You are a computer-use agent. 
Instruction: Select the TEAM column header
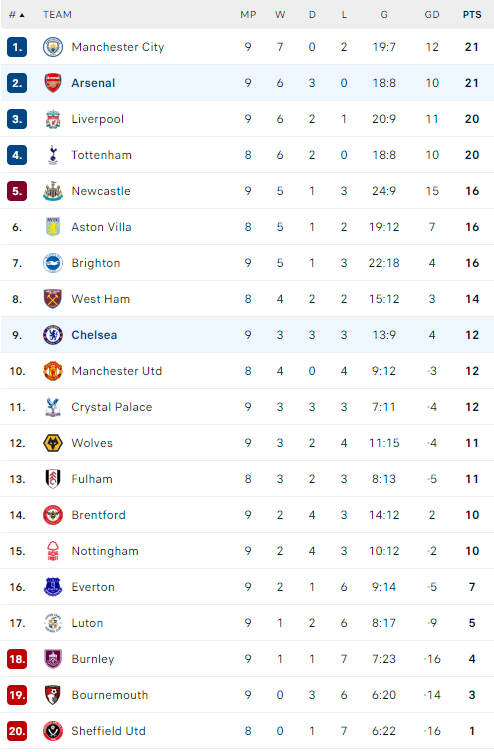[x=57, y=15]
